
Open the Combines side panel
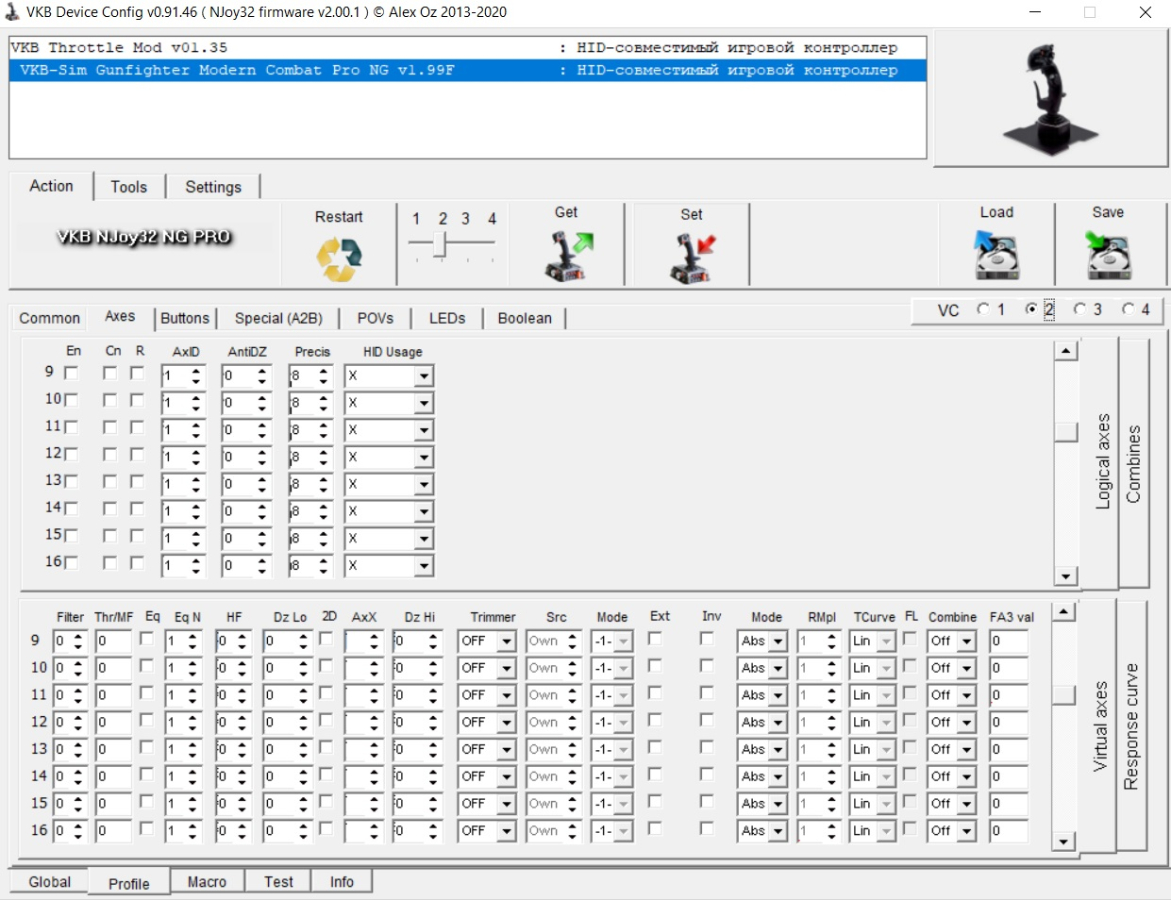(1134, 463)
